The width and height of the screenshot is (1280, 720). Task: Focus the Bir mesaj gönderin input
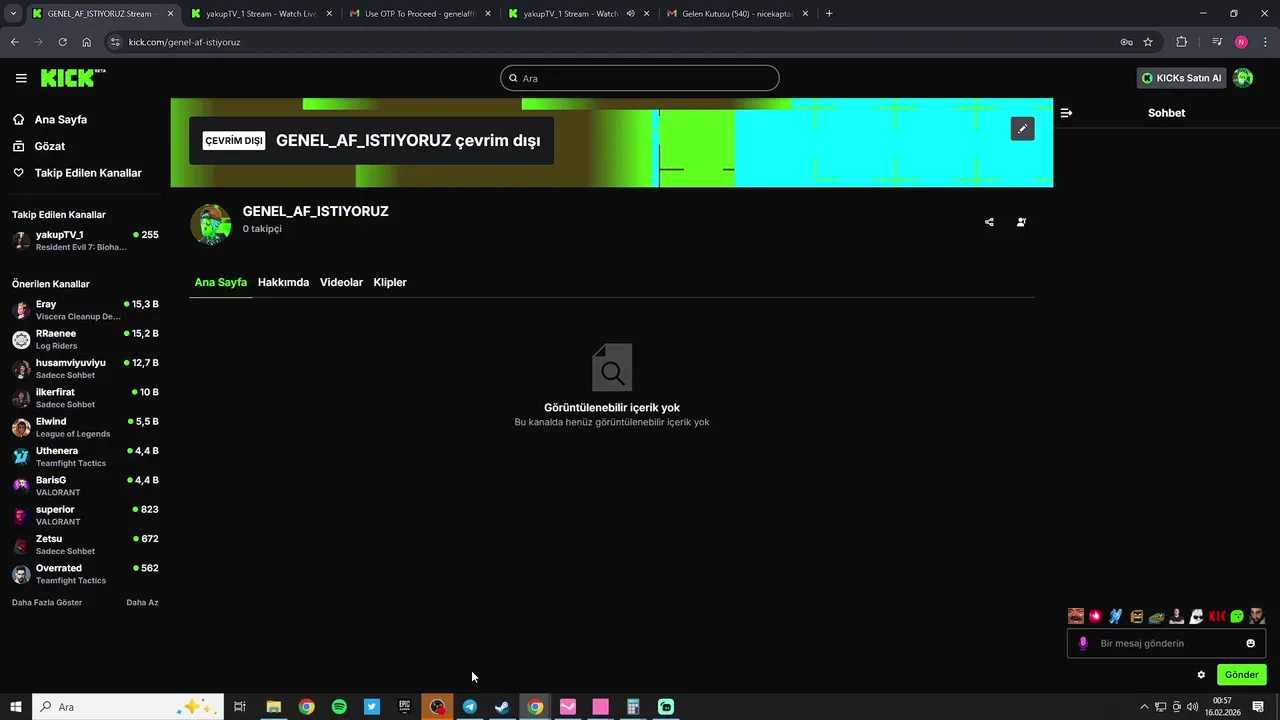point(1166,643)
